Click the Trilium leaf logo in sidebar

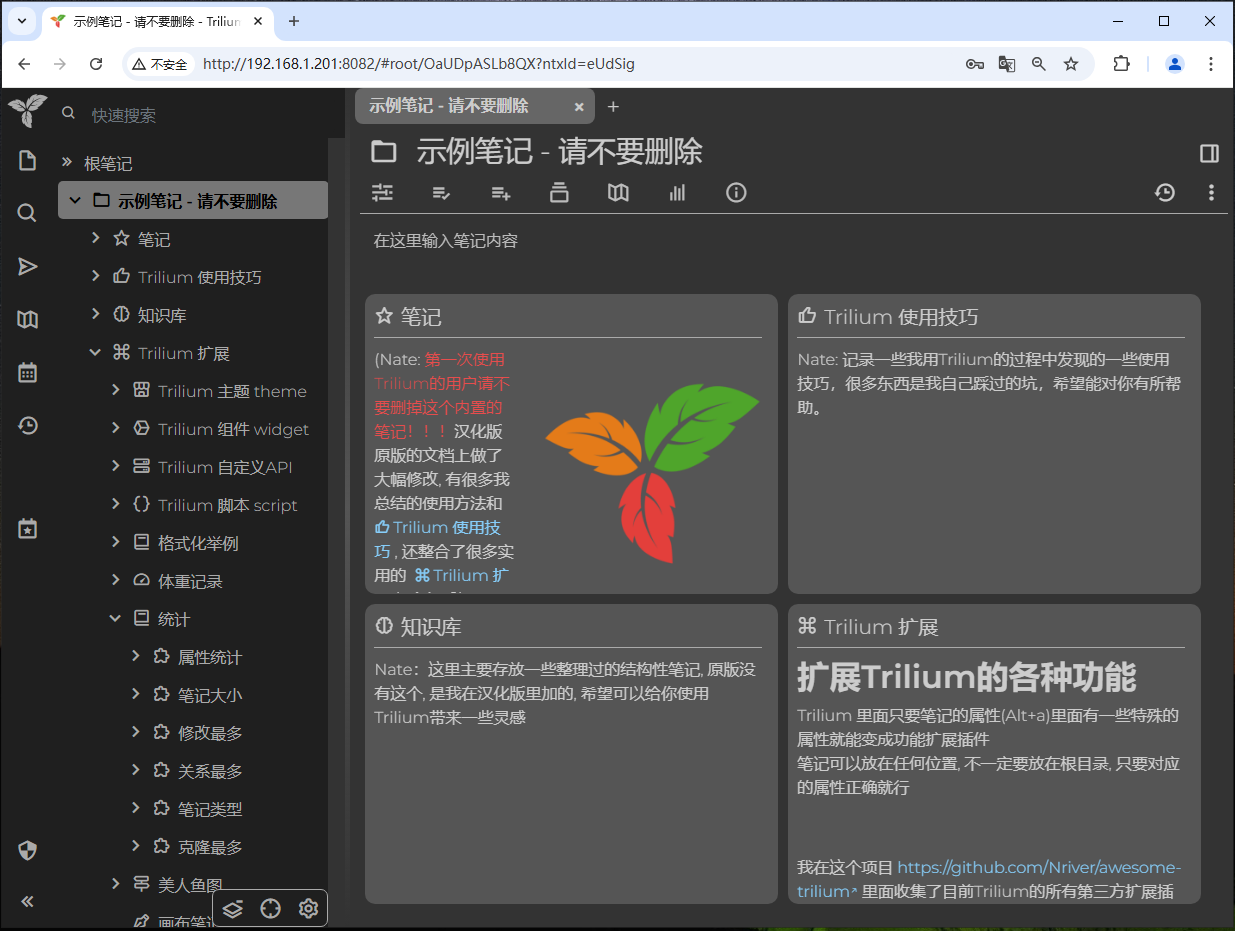click(x=27, y=109)
